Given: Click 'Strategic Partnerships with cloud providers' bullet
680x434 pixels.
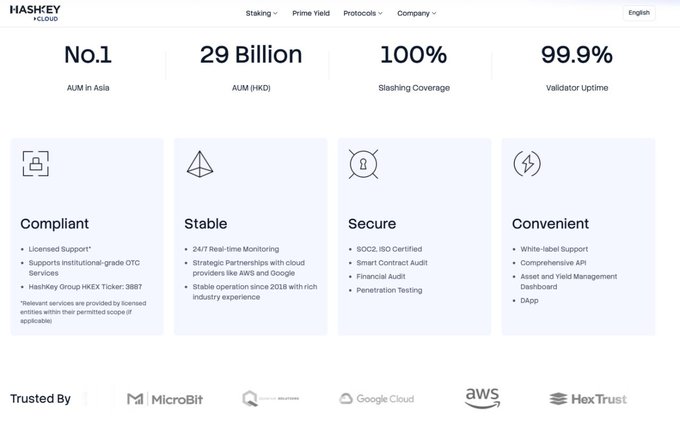Looking at the screenshot, I should [x=248, y=268].
